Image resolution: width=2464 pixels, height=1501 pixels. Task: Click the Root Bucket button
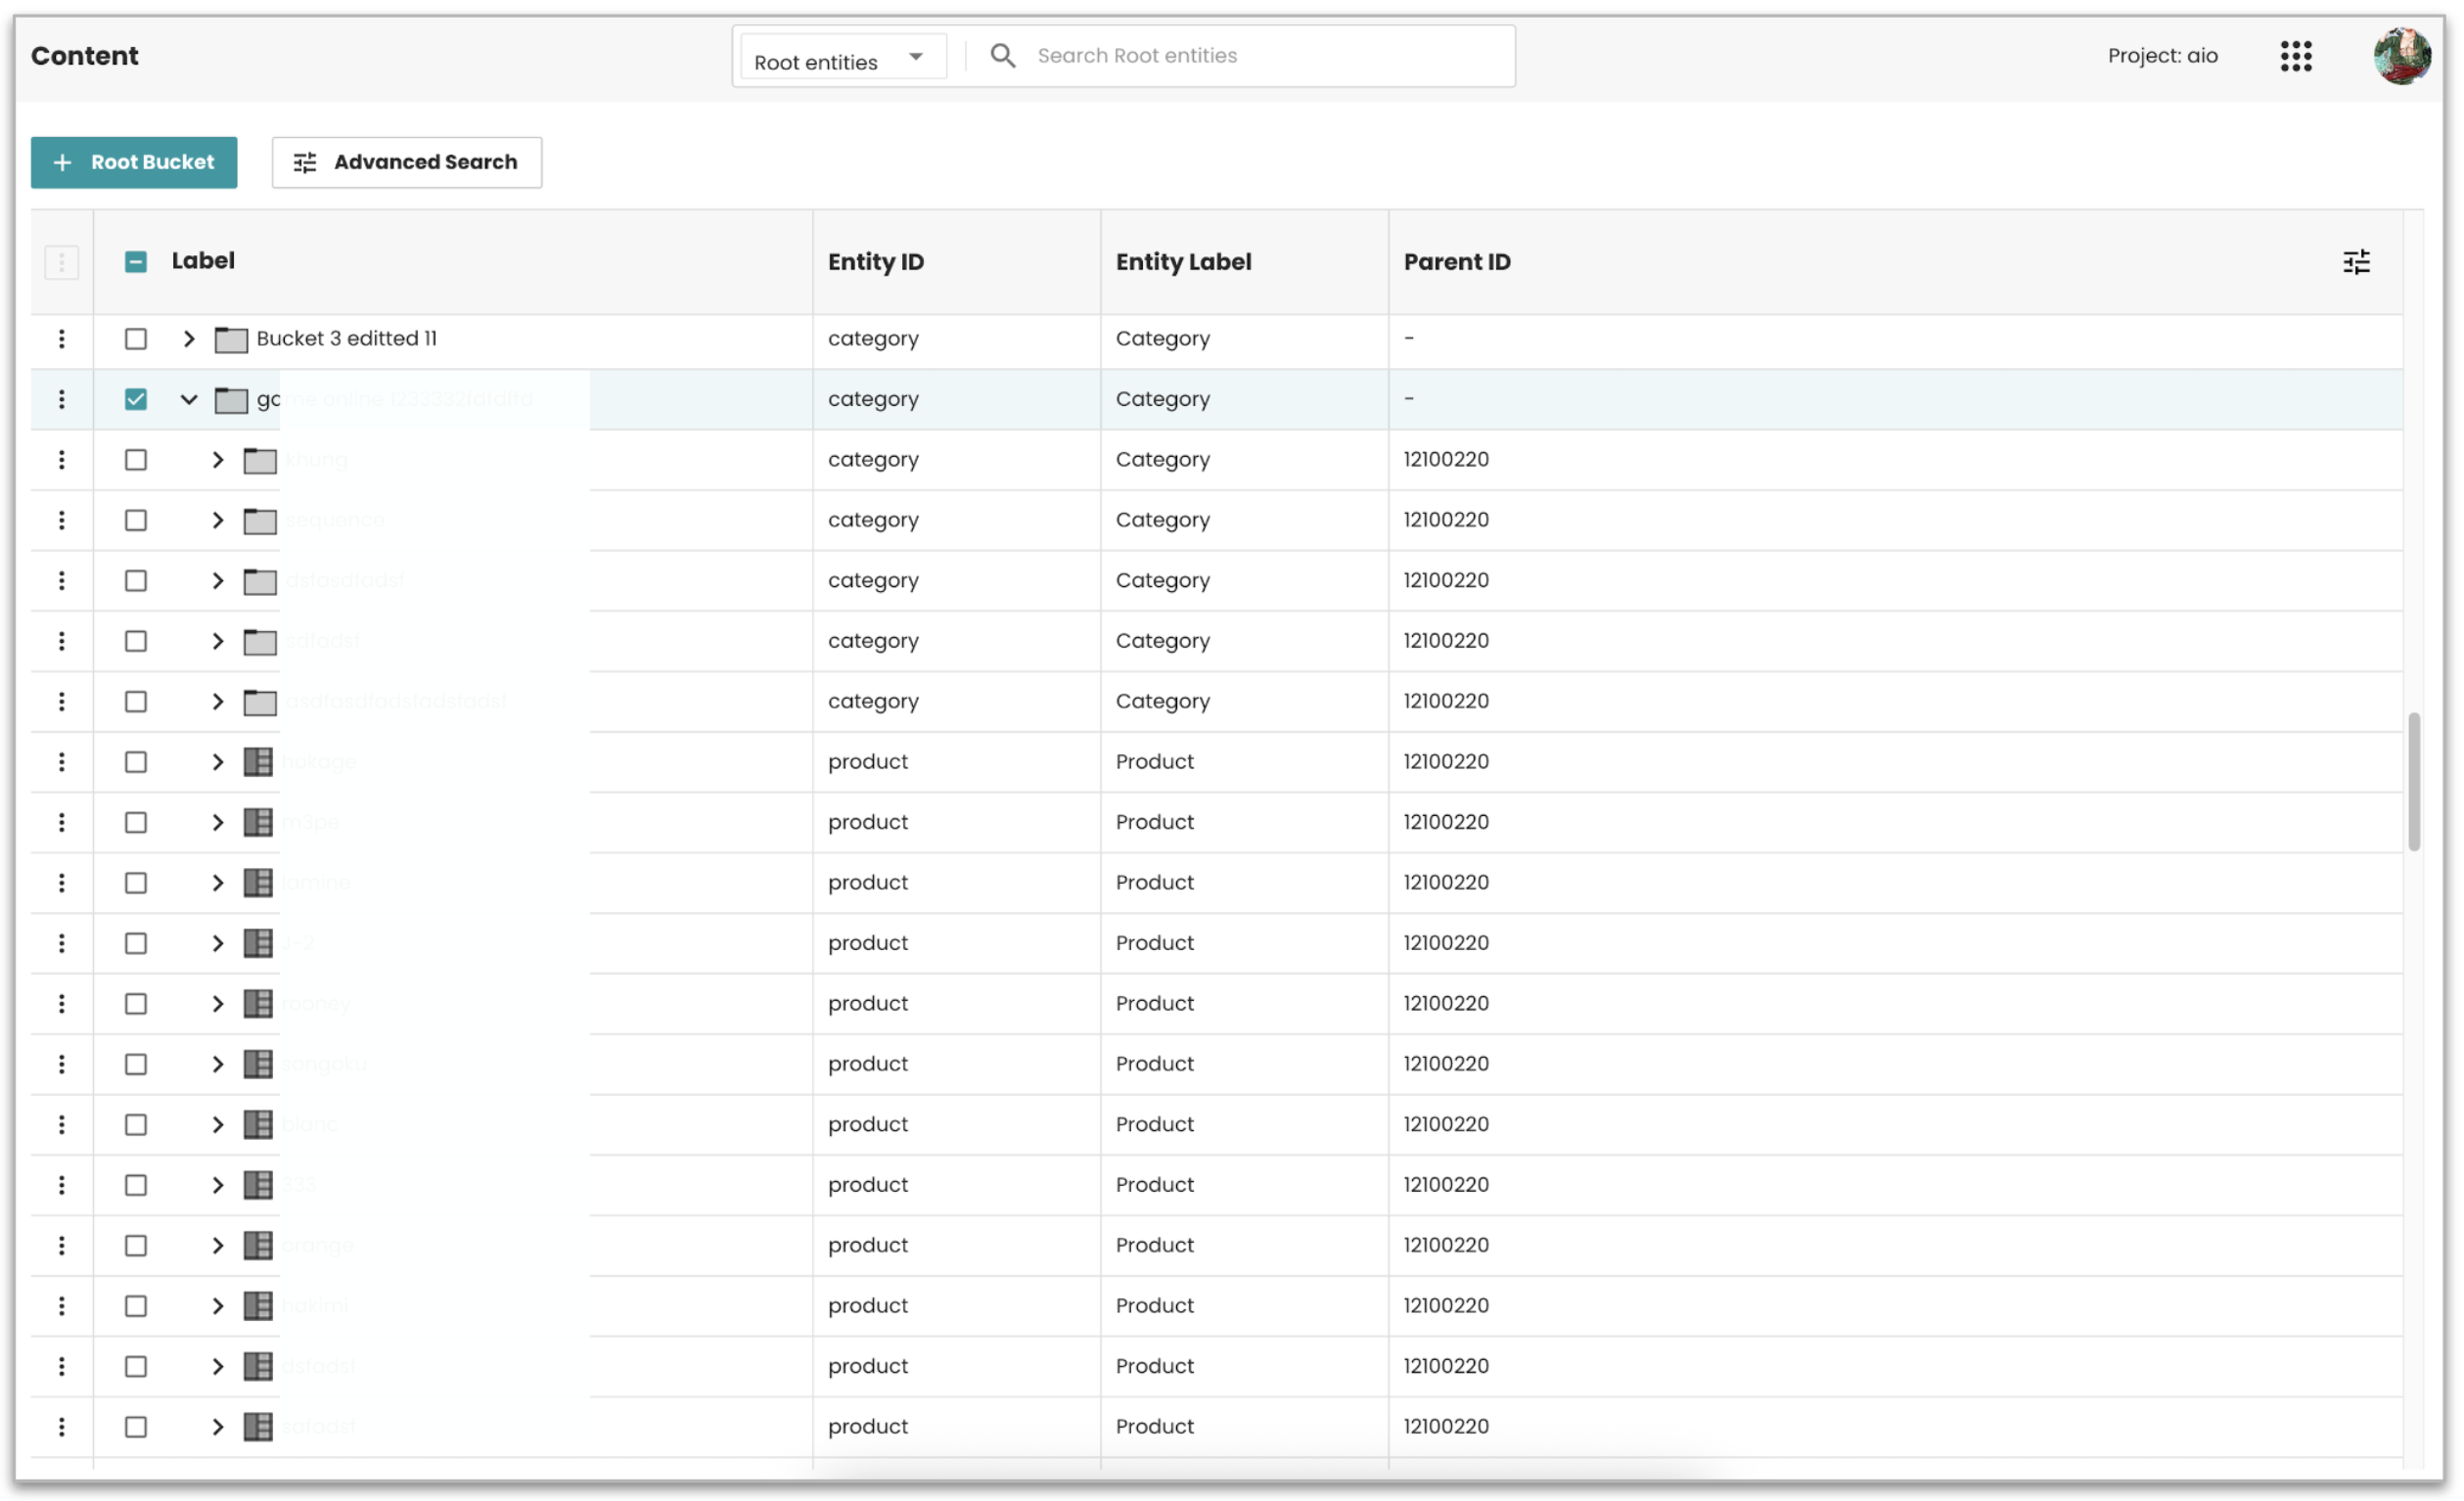pos(134,162)
